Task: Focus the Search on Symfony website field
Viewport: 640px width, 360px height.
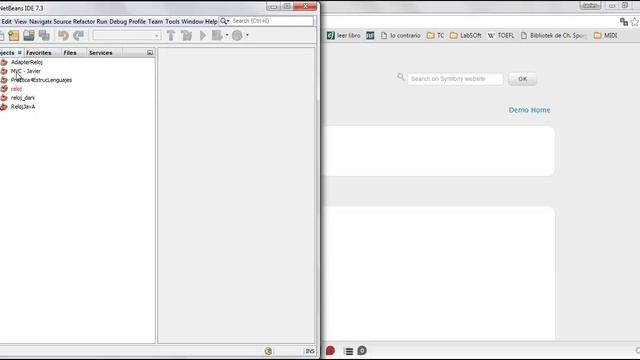Action: (455, 79)
